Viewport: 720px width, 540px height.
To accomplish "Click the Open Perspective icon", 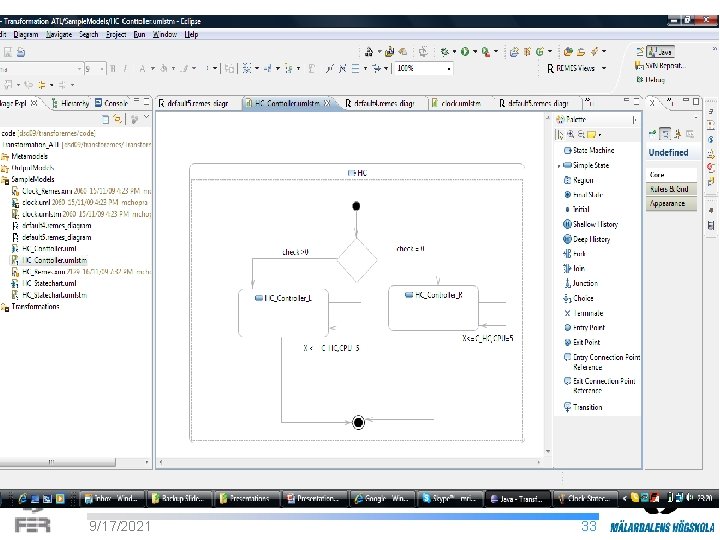I will 640,51.
